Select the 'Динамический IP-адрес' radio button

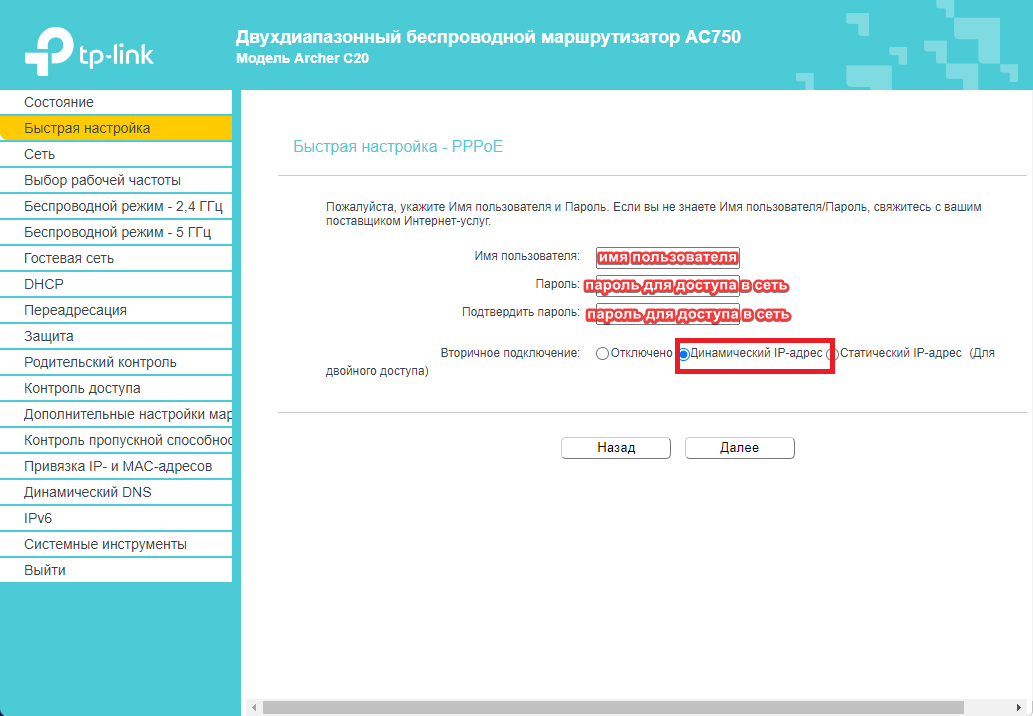coord(685,354)
